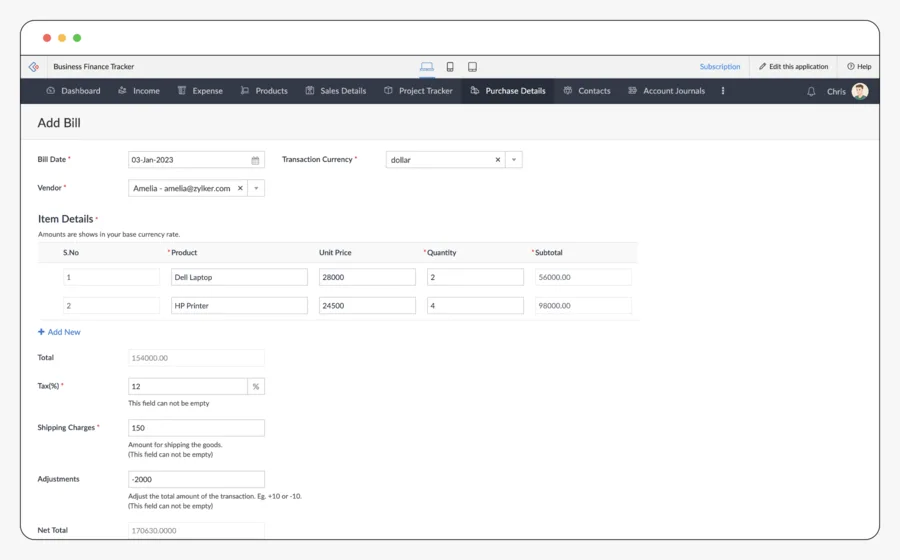Expand the Transaction Currency dropdown
Viewport: 900px width, 560px height.
click(514, 160)
